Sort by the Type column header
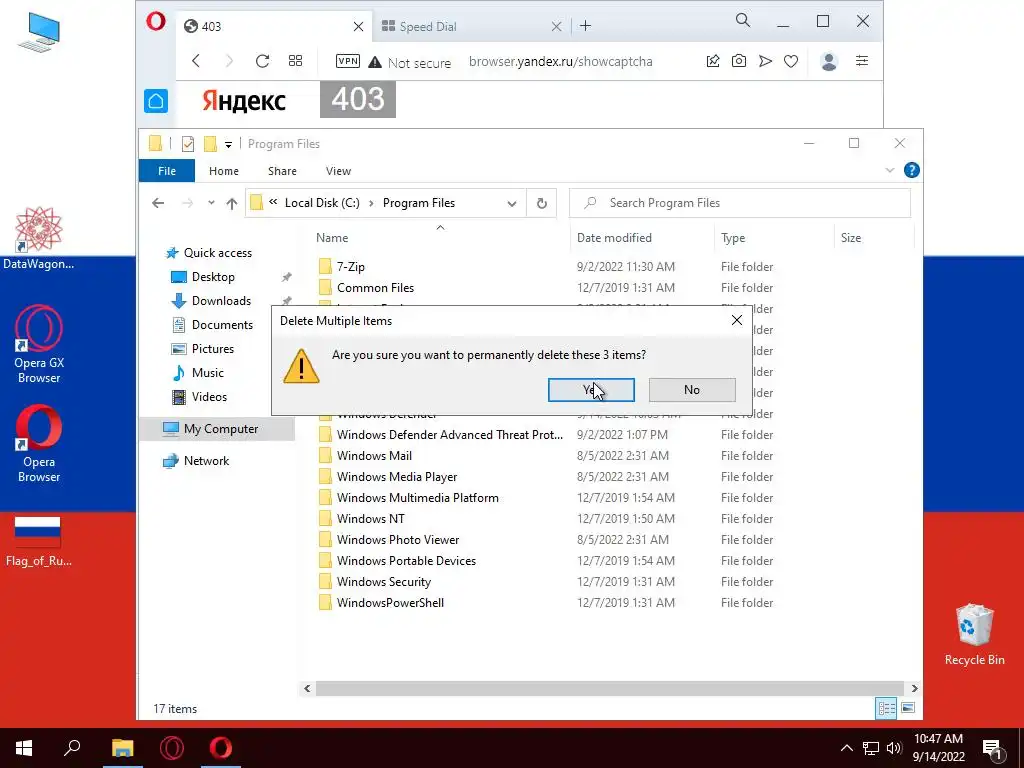The width and height of the screenshot is (1024, 768). pyautogui.click(x=733, y=238)
